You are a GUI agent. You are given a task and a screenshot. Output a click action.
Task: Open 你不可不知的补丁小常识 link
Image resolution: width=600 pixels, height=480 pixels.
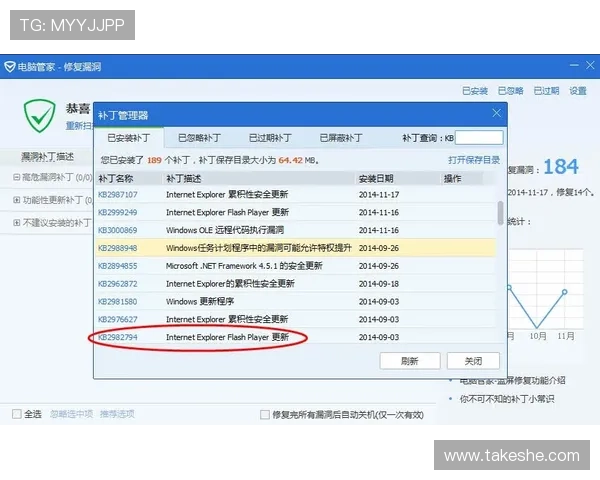click(507, 399)
